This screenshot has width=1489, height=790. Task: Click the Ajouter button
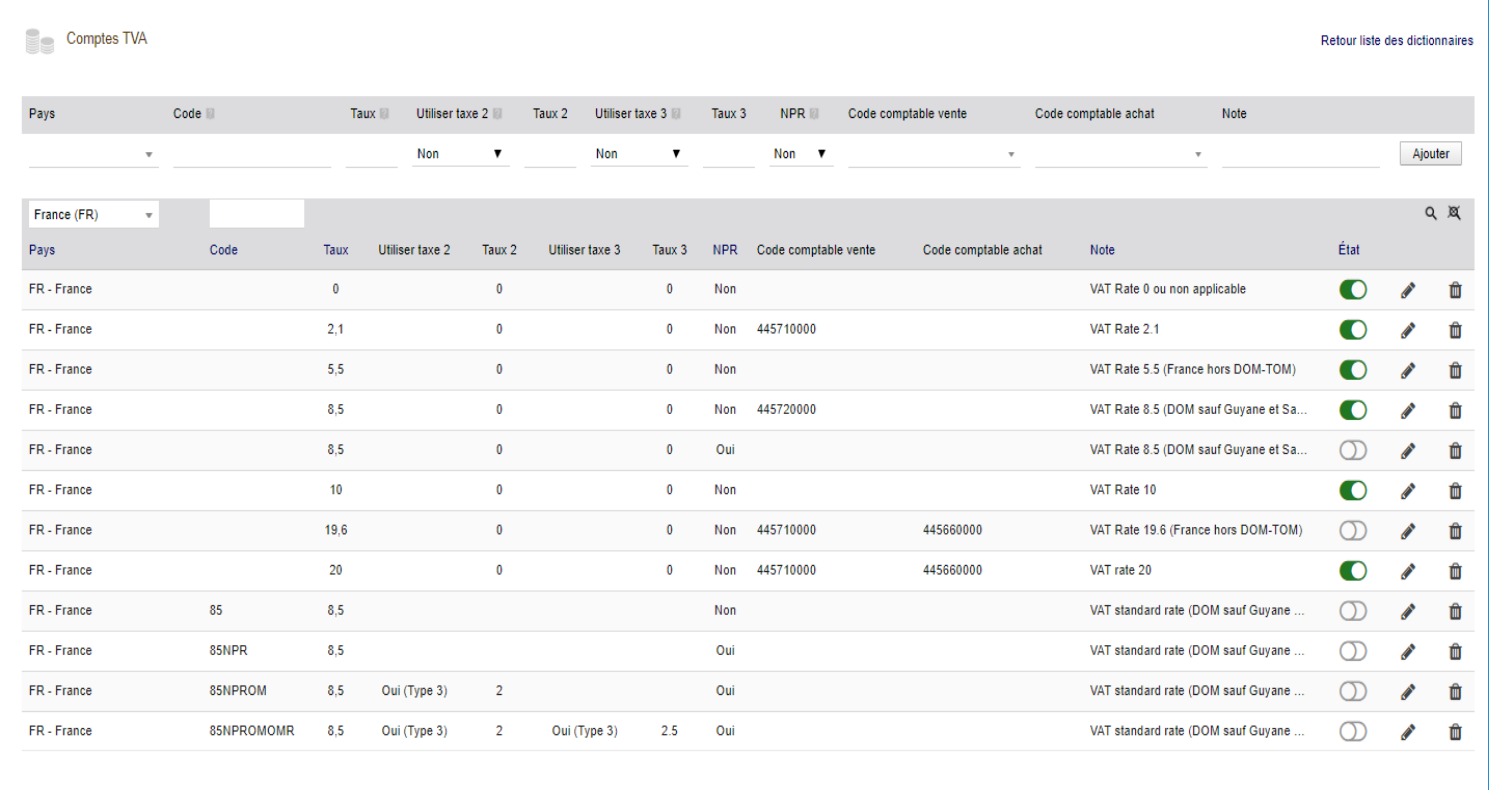pos(1430,154)
